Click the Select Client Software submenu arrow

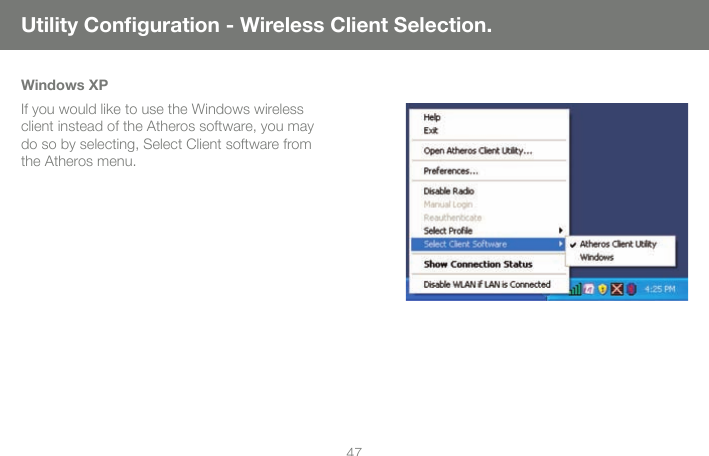(561, 244)
